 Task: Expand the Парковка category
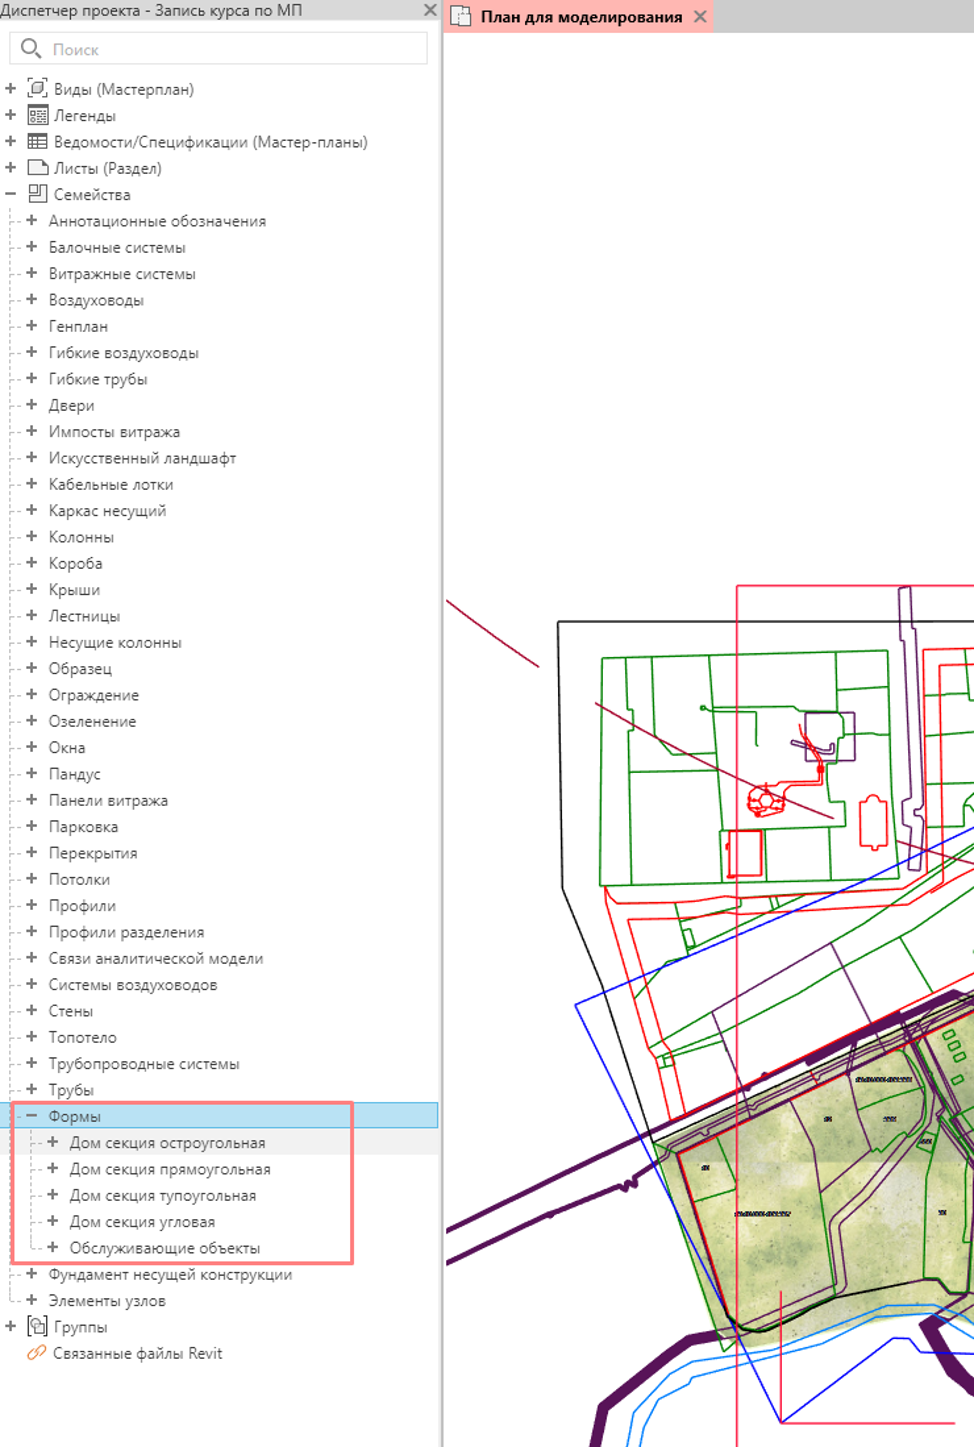(x=31, y=825)
